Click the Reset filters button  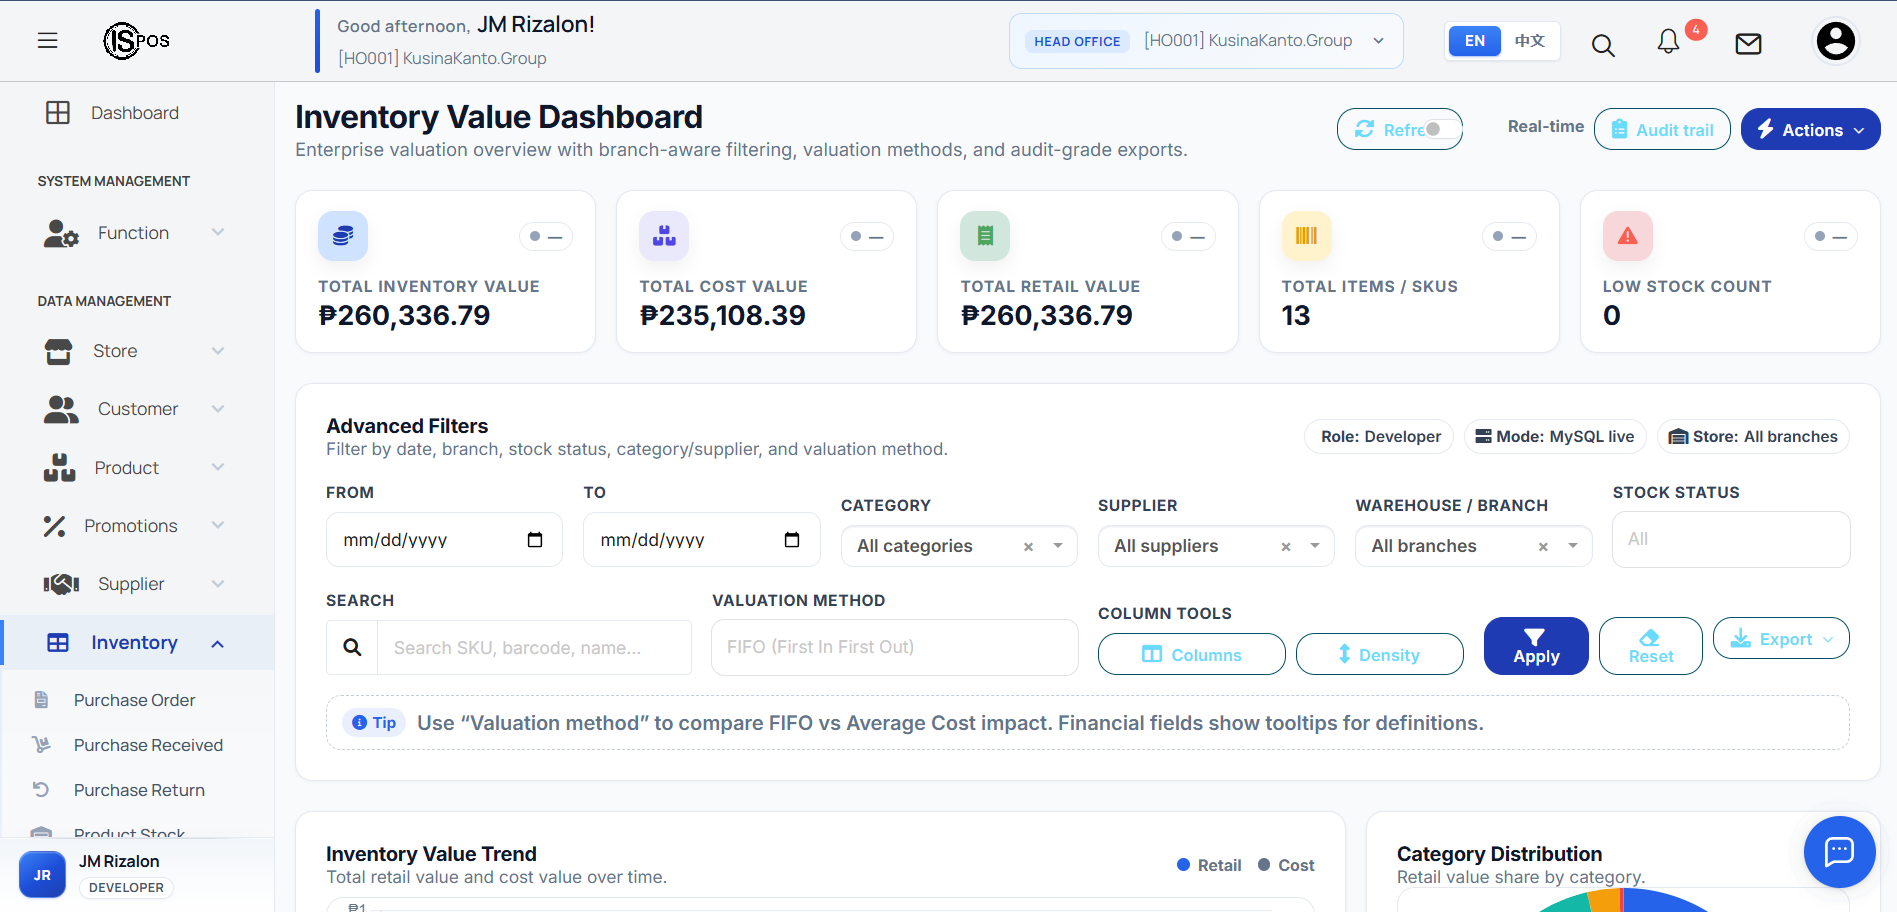tap(1651, 646)
